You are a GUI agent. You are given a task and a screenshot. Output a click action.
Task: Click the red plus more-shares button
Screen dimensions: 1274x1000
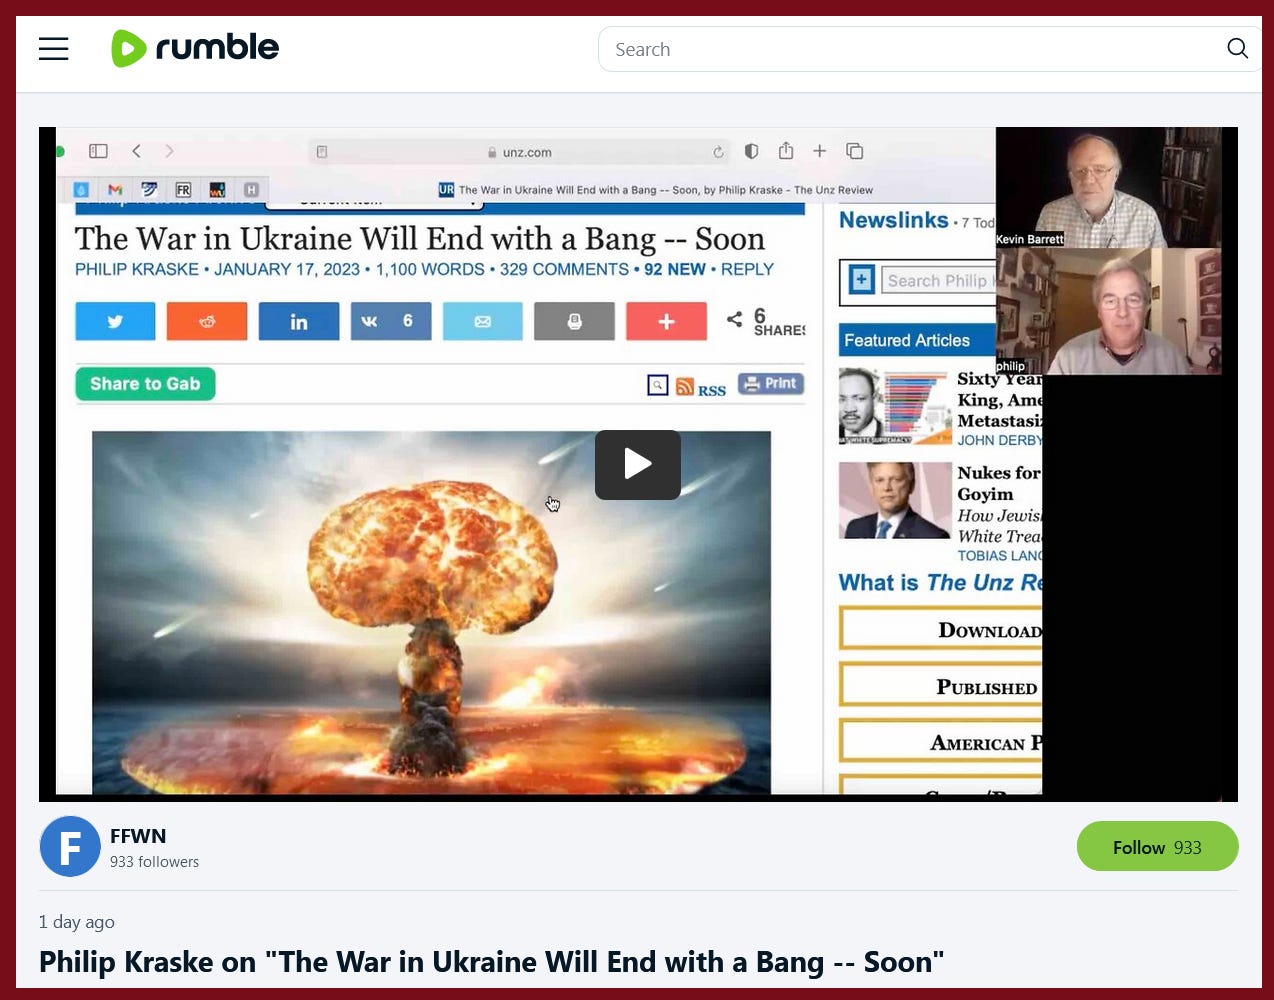(x=667, y=322)
